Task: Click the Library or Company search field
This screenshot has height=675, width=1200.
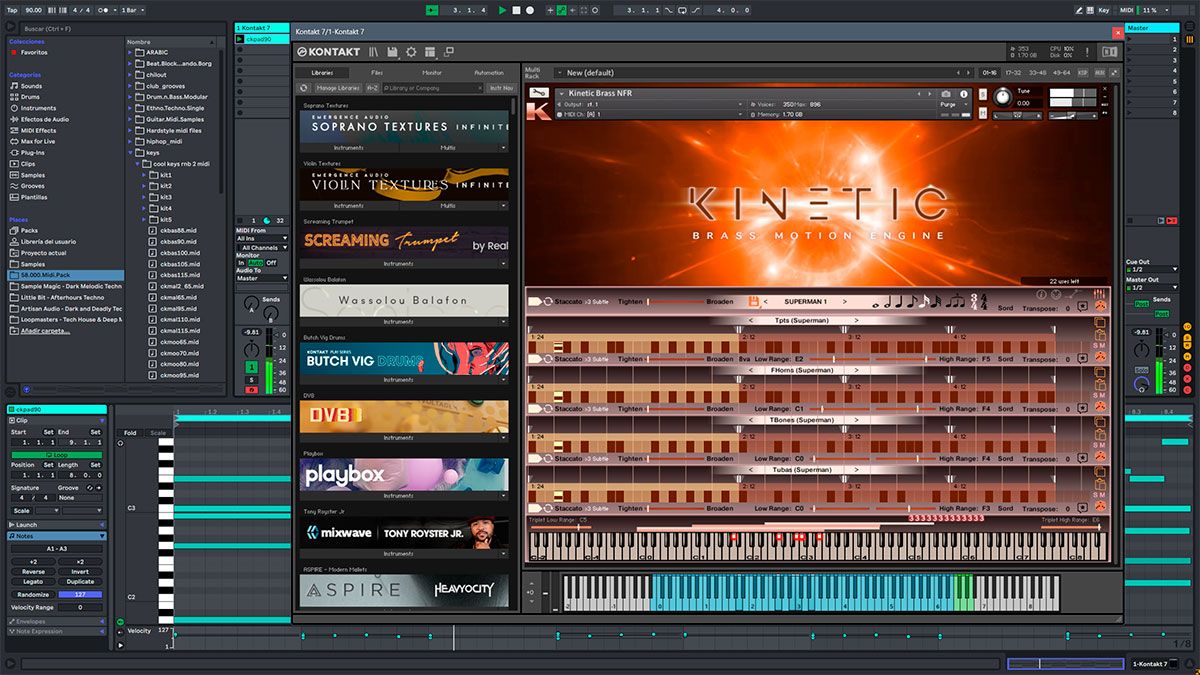Action: (433, 88)
